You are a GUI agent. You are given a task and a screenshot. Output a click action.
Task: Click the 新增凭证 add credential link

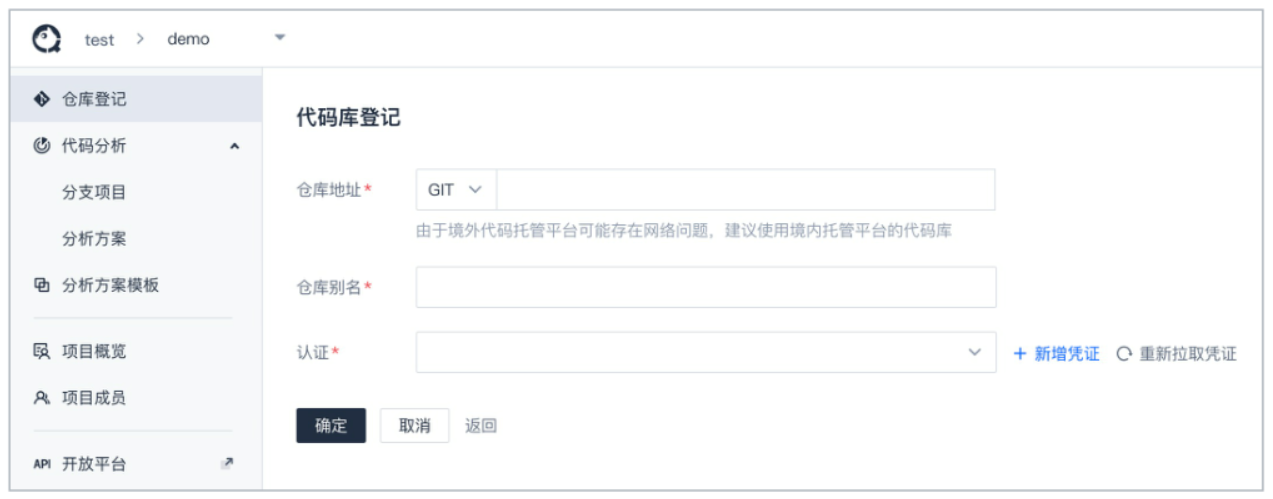1056,354
